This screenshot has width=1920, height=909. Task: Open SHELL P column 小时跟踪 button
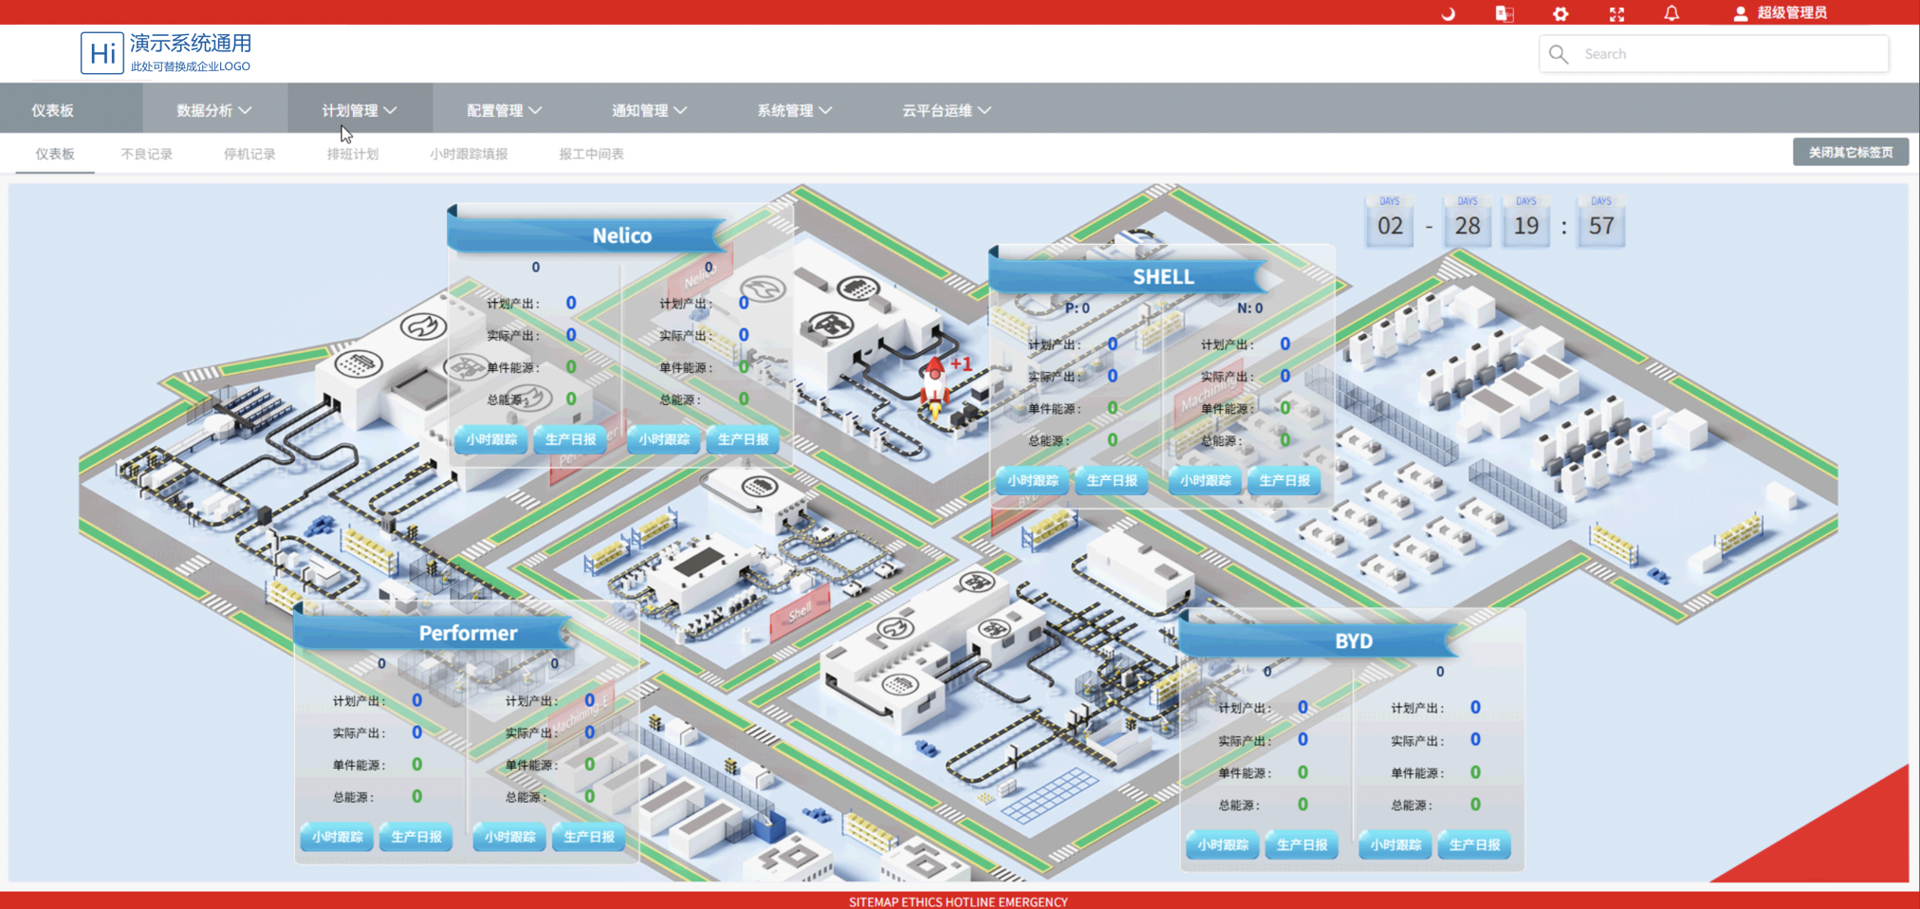click(x=1032, y=481)
